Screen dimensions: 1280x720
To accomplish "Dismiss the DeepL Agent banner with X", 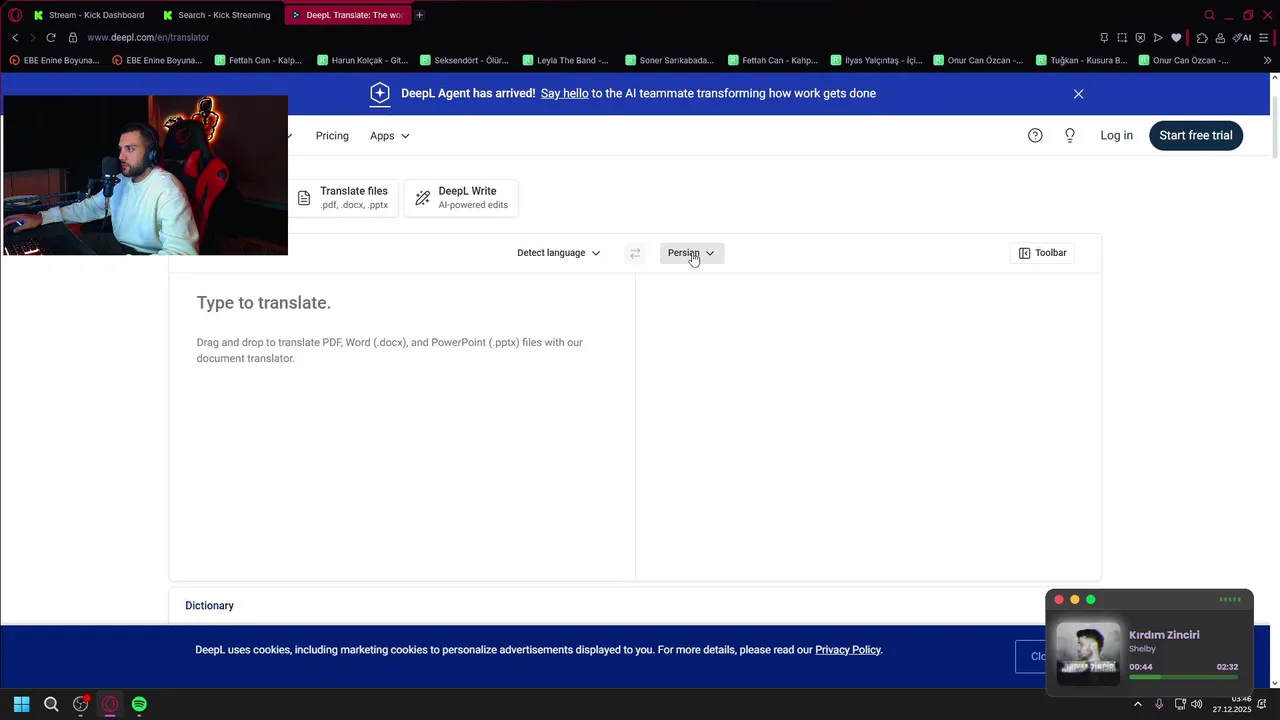I will pyautogui.click(x=1078, y=94).
